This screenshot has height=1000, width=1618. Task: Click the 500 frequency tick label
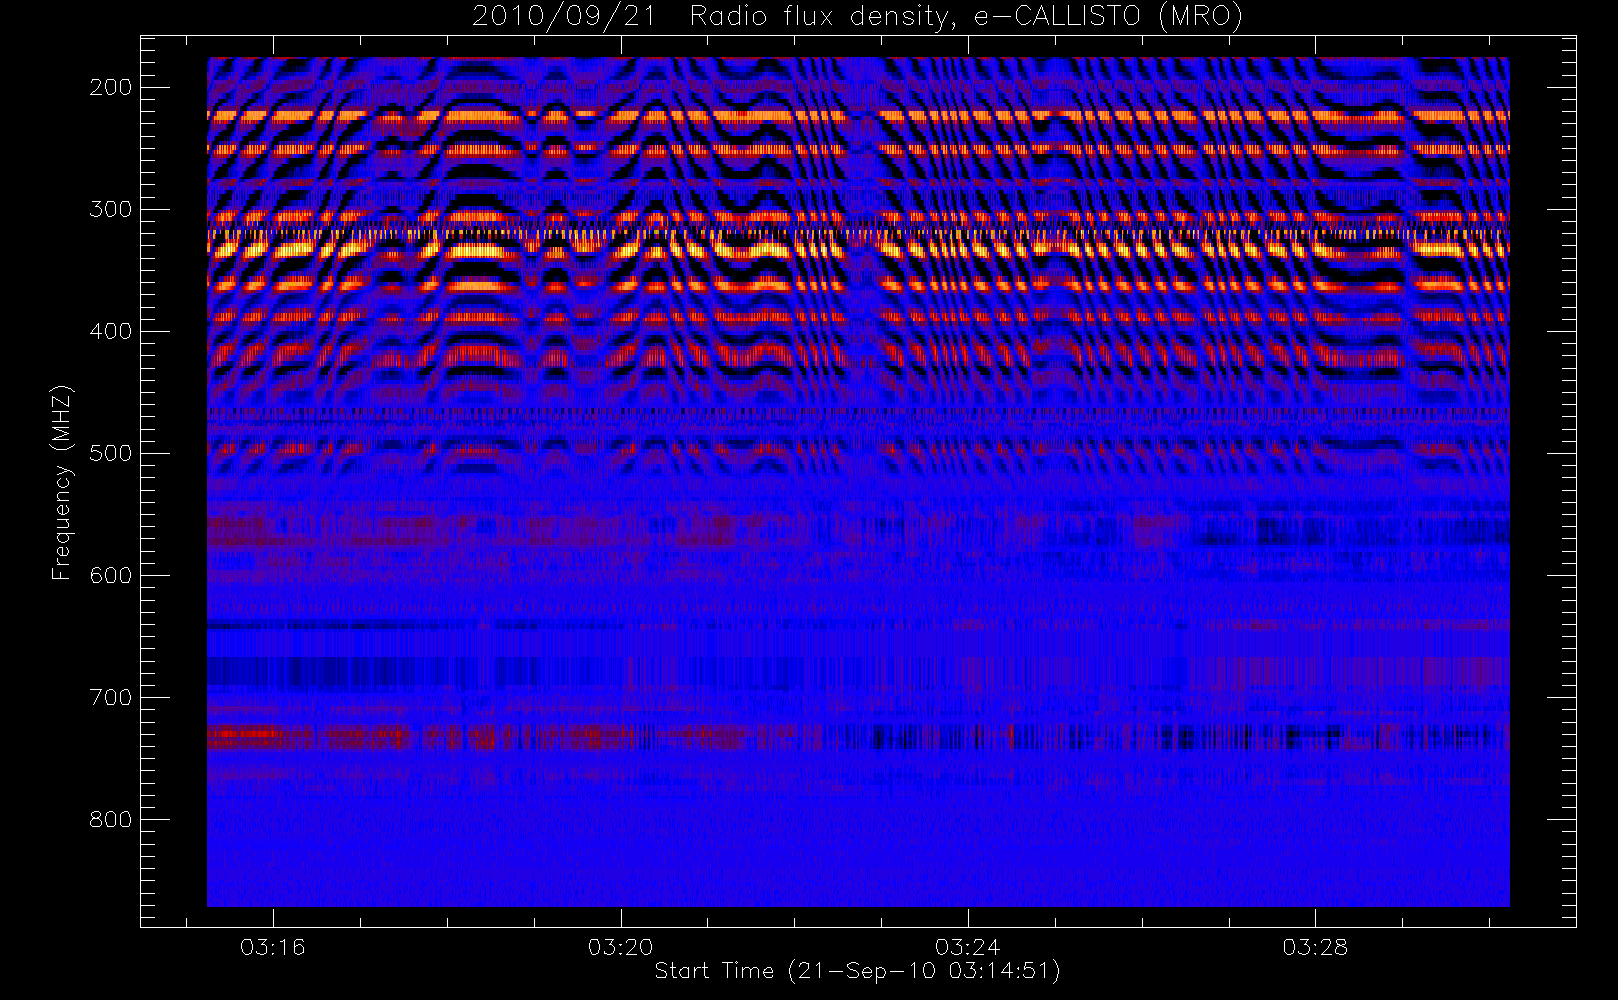(111, 453)
